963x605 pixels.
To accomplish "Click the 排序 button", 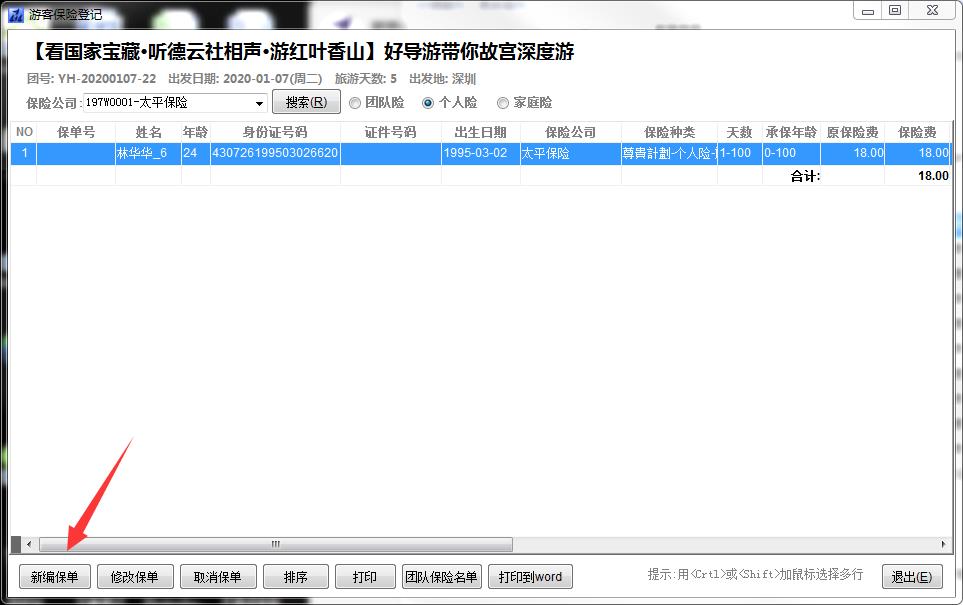I will (x=295, y=577).
